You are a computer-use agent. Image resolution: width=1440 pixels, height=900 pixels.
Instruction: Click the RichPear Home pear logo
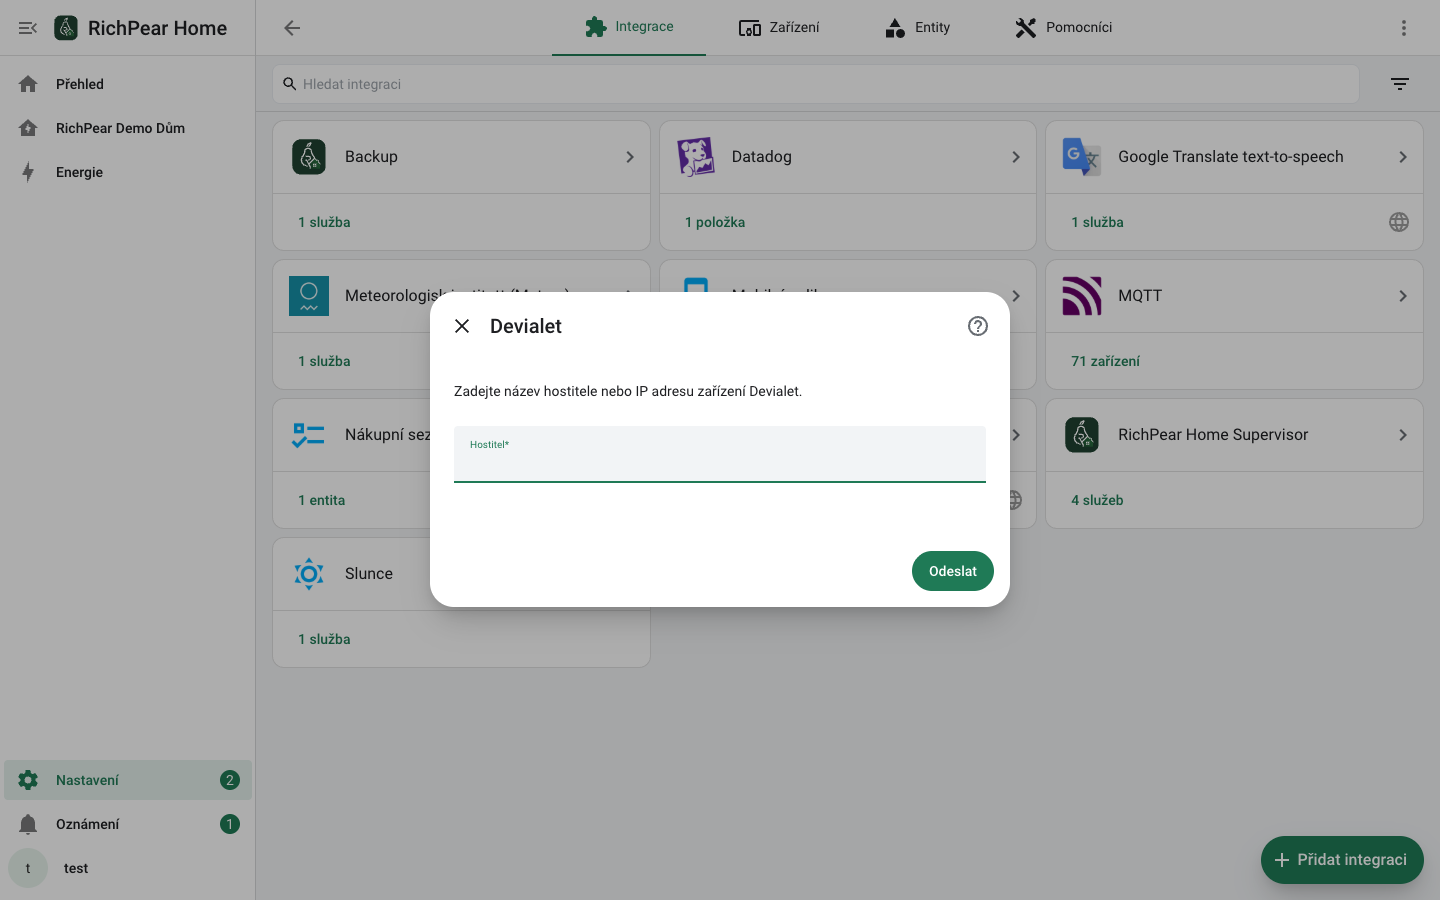[66, 28]
